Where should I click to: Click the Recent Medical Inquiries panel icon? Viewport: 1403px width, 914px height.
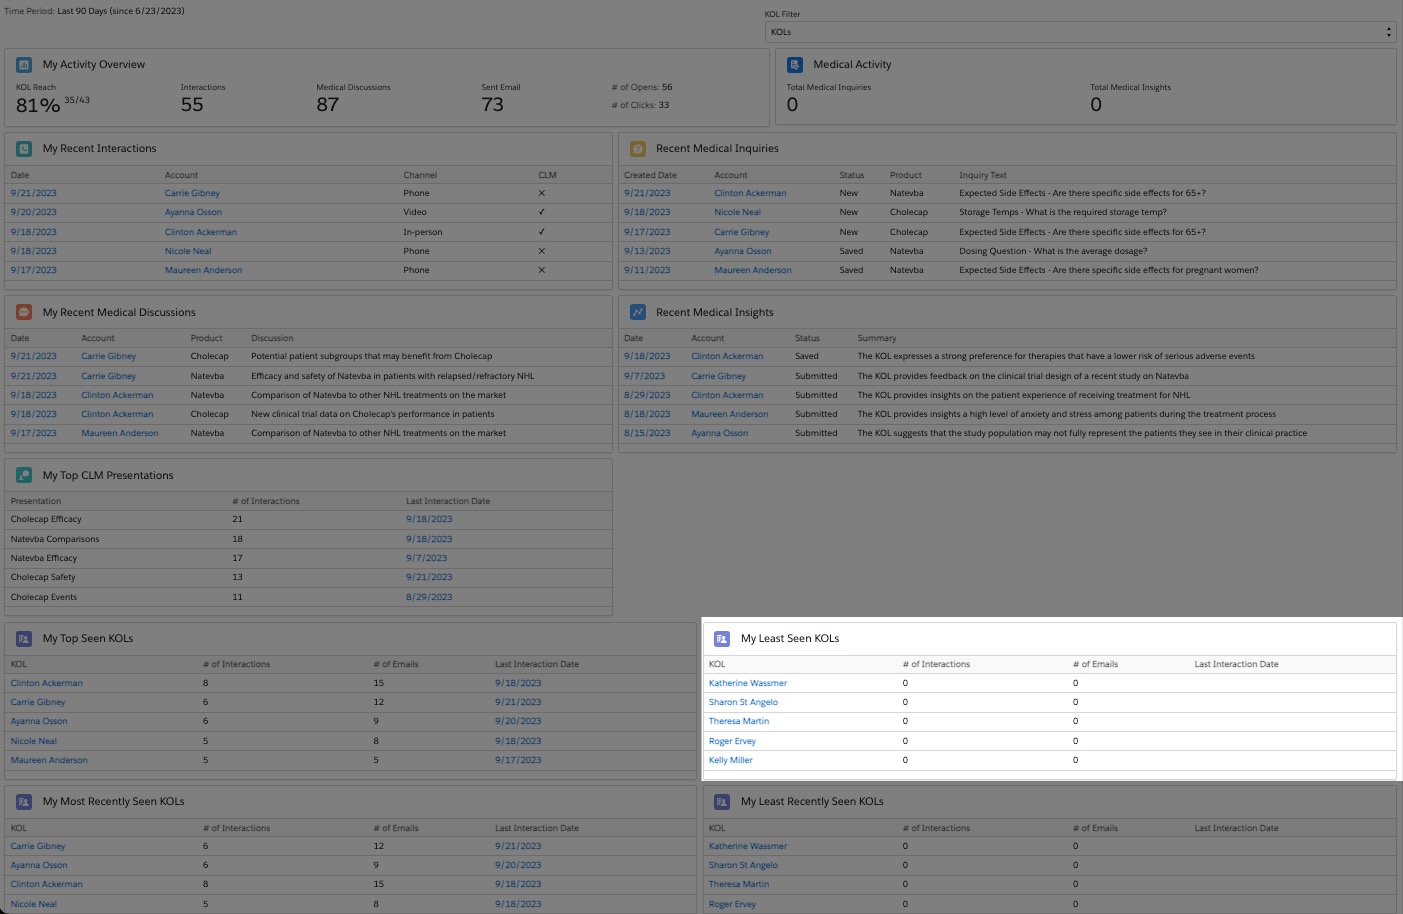[637, 149]
